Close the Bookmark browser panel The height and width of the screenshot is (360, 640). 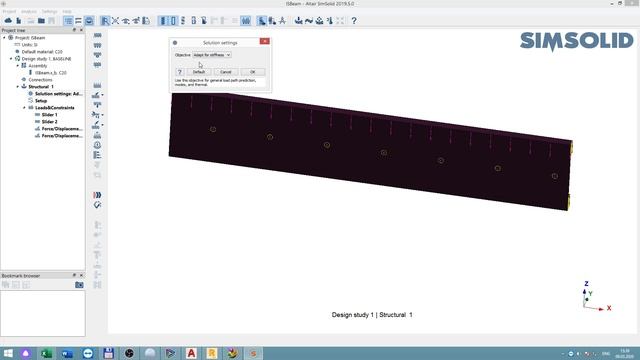(x=81, y=276)
